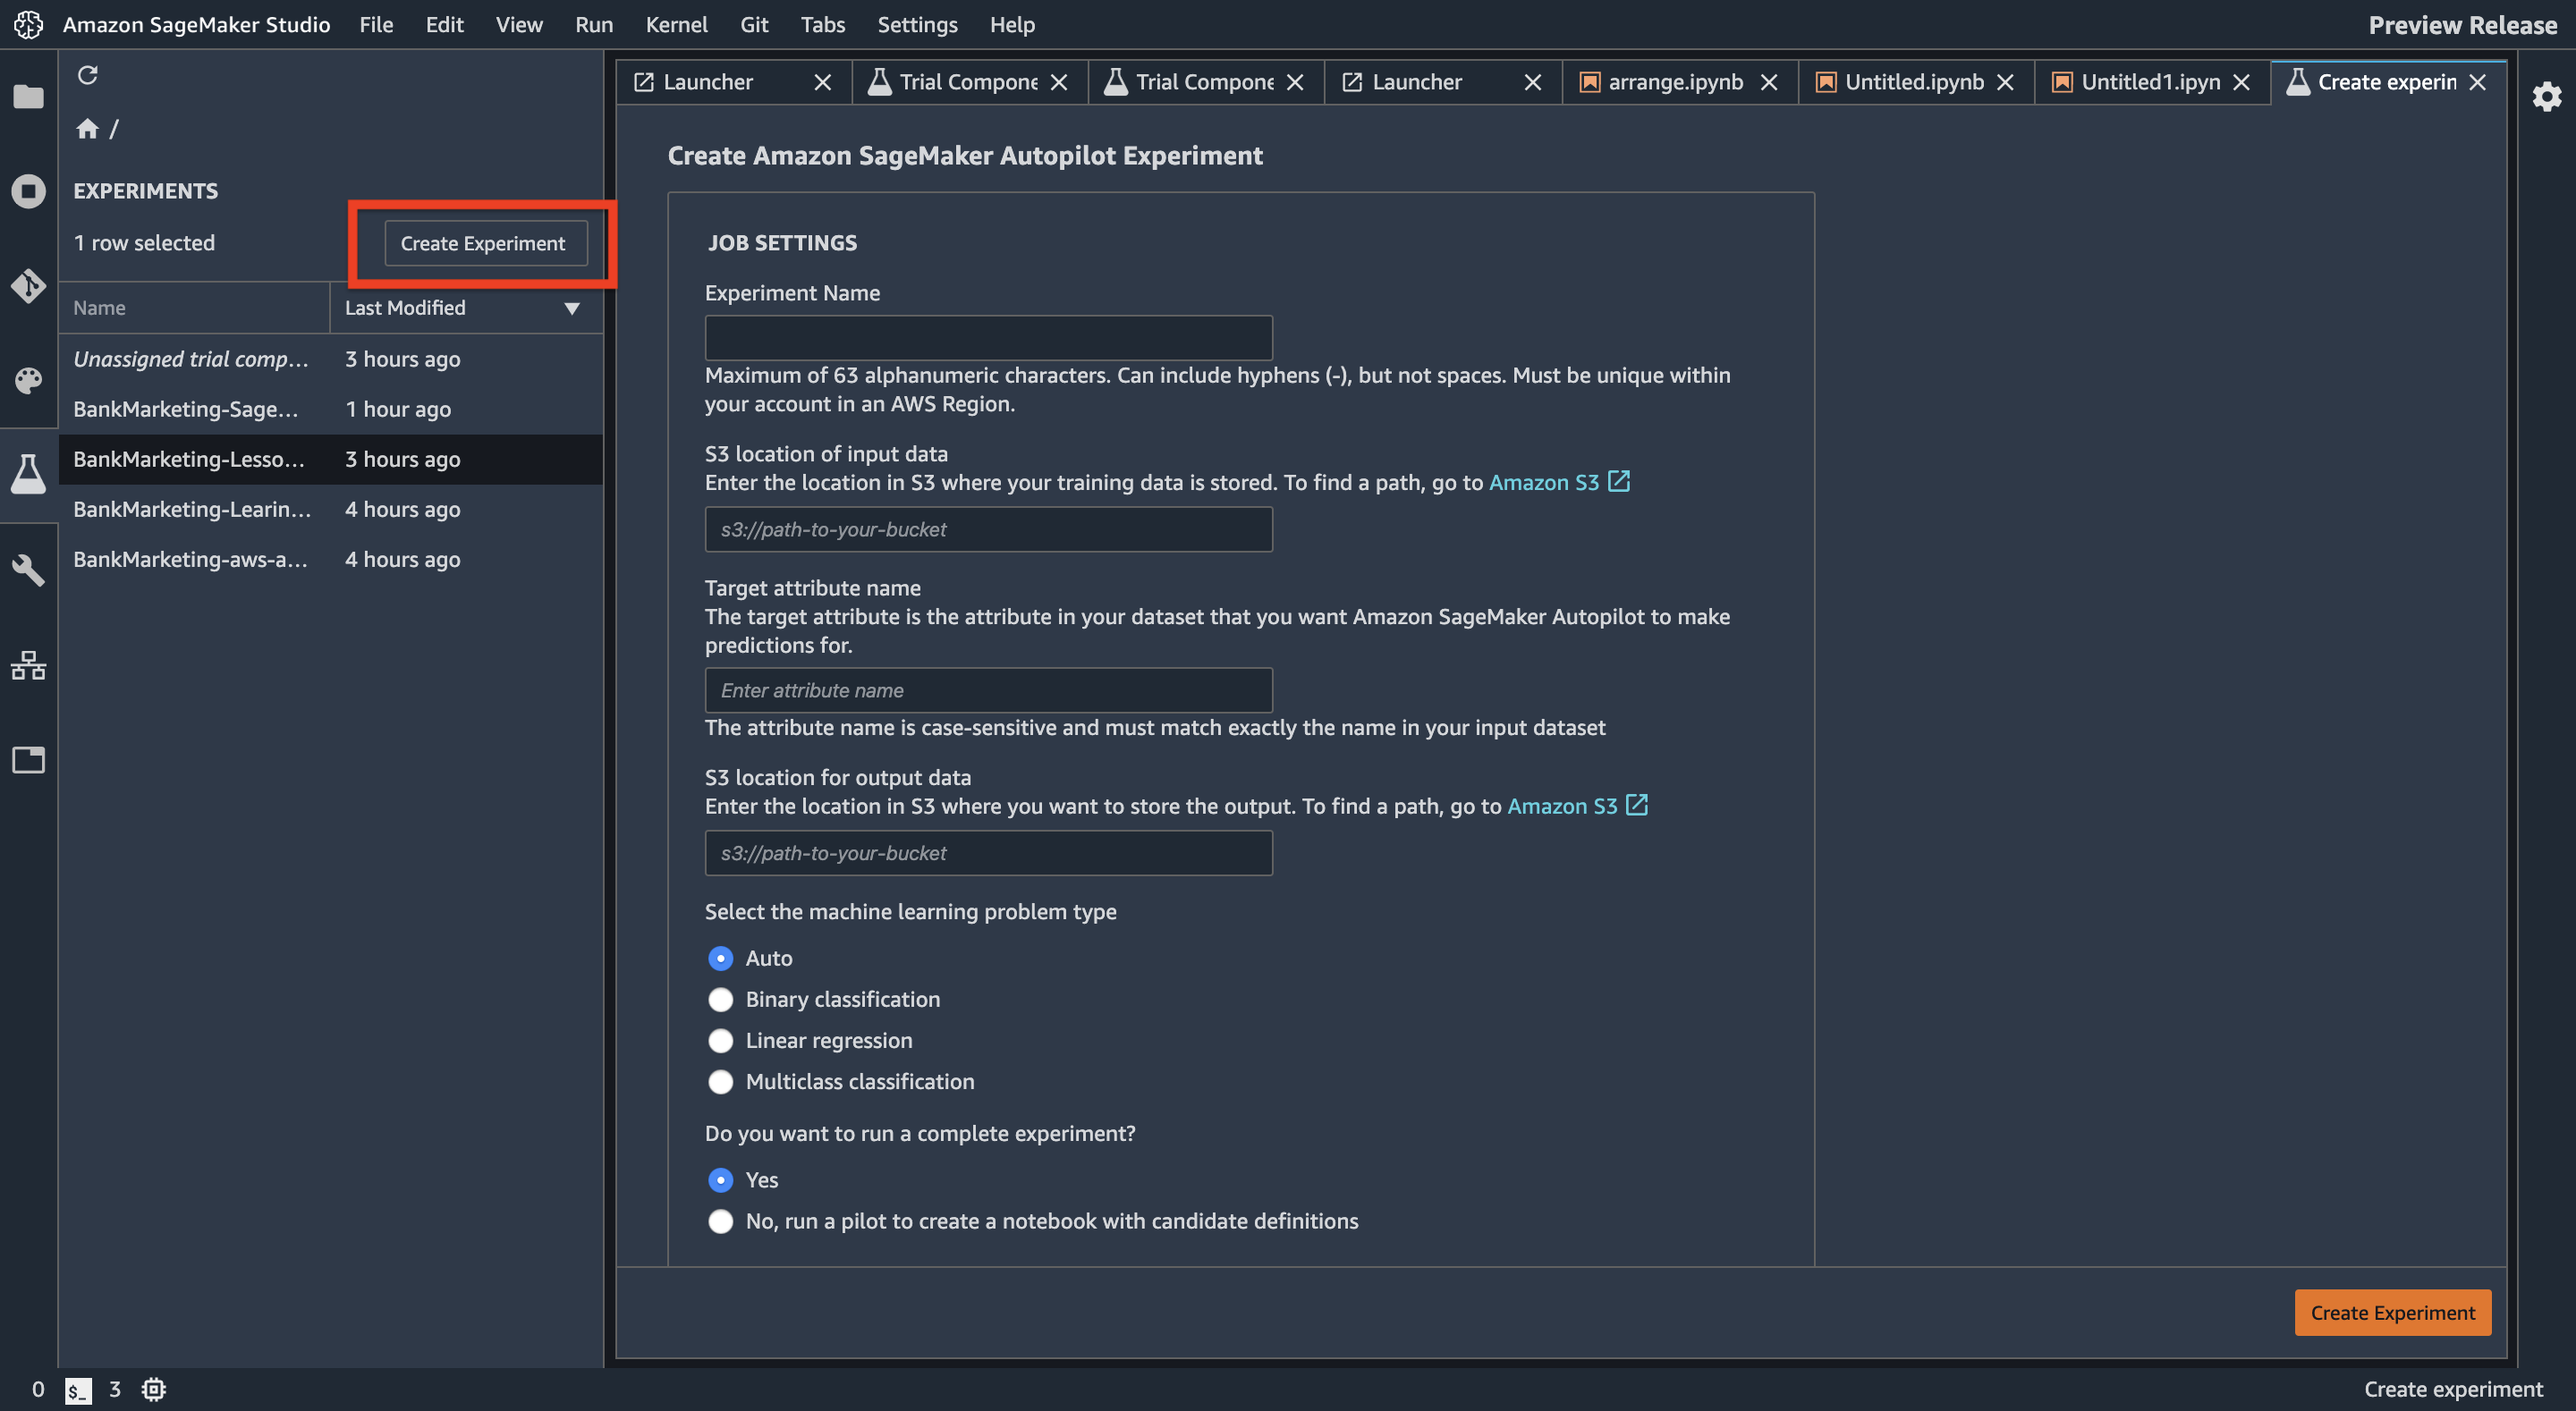Click Create Experiment button in Experiments panel
The height and width of the screenshot is (1411, 2576).
(x=485, y=243)
